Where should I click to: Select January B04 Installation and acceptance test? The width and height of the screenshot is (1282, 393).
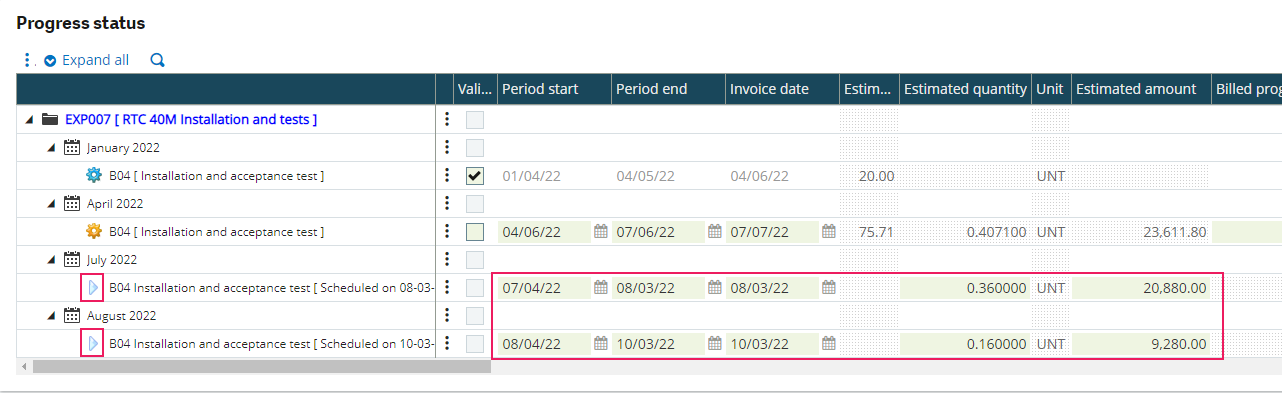(x=217, y=176)
